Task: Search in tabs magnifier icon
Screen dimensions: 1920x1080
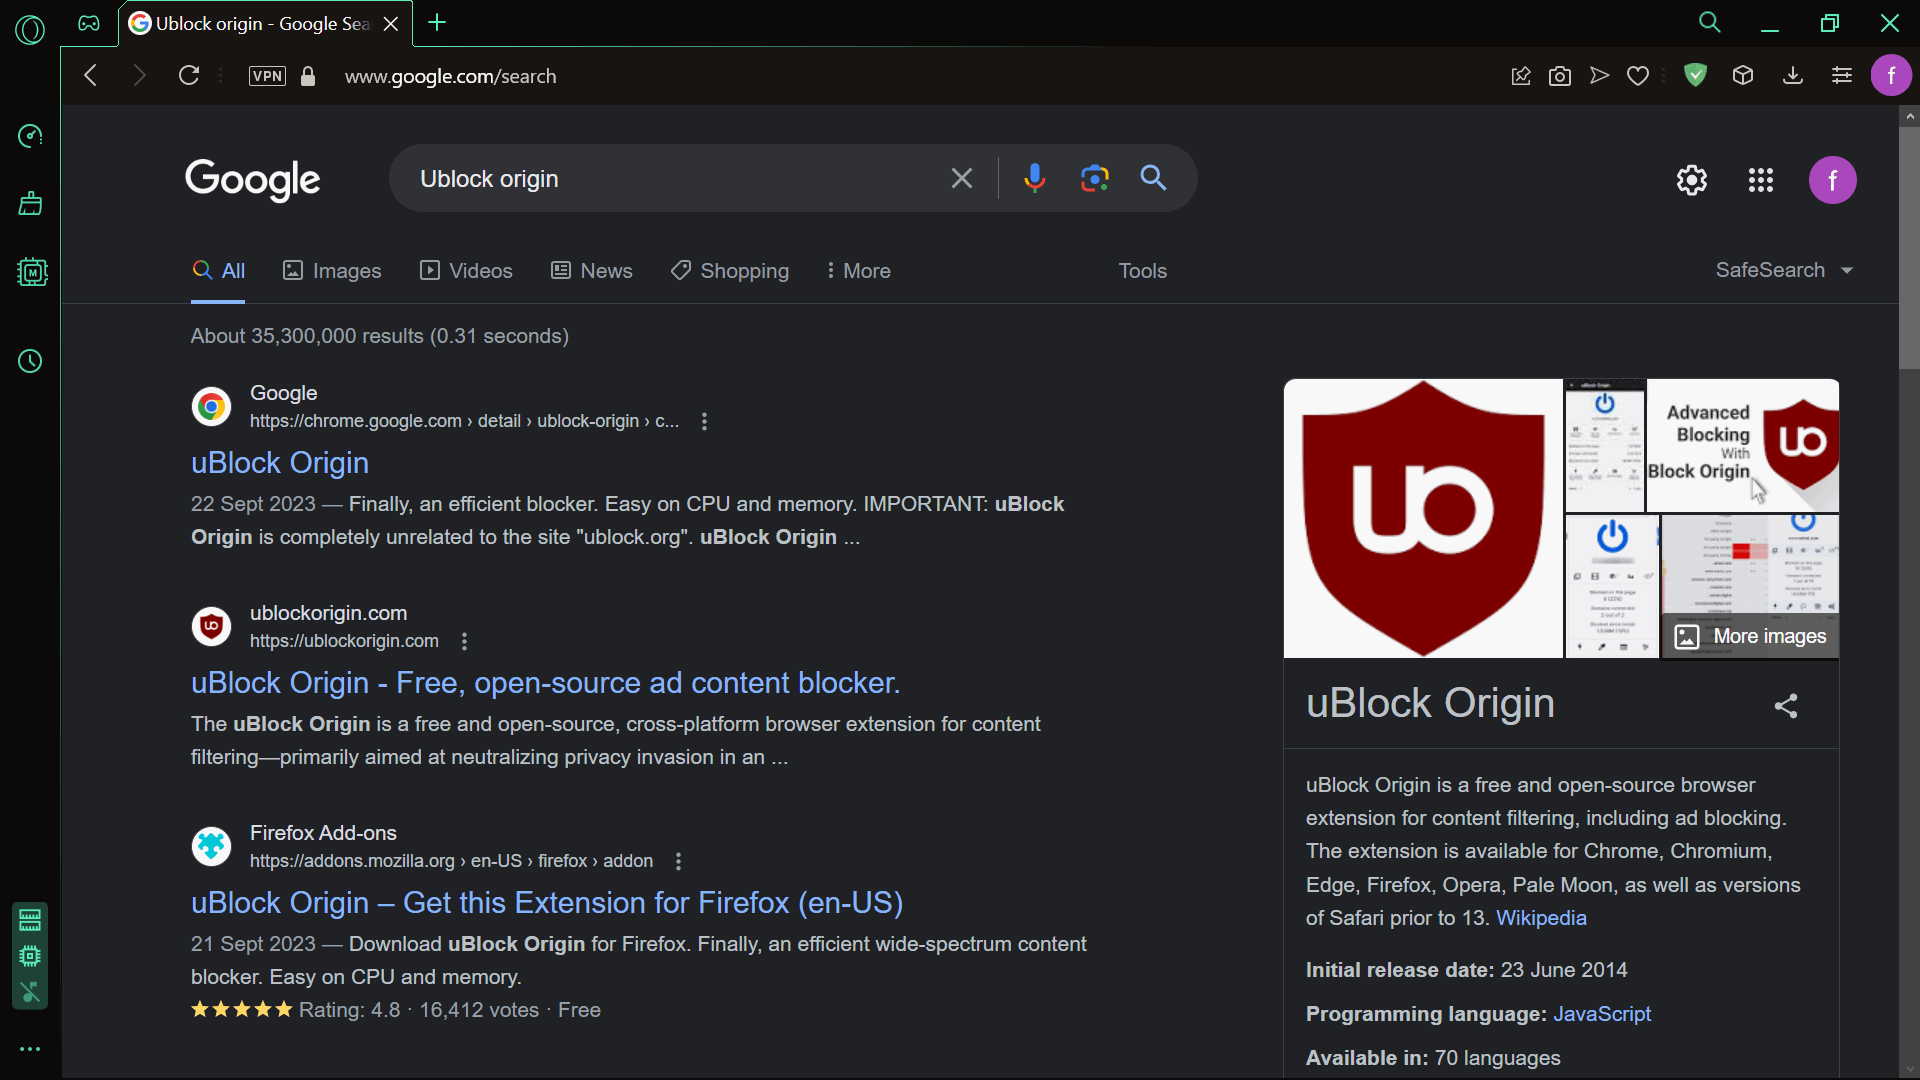Action: tap(1710, 22)
